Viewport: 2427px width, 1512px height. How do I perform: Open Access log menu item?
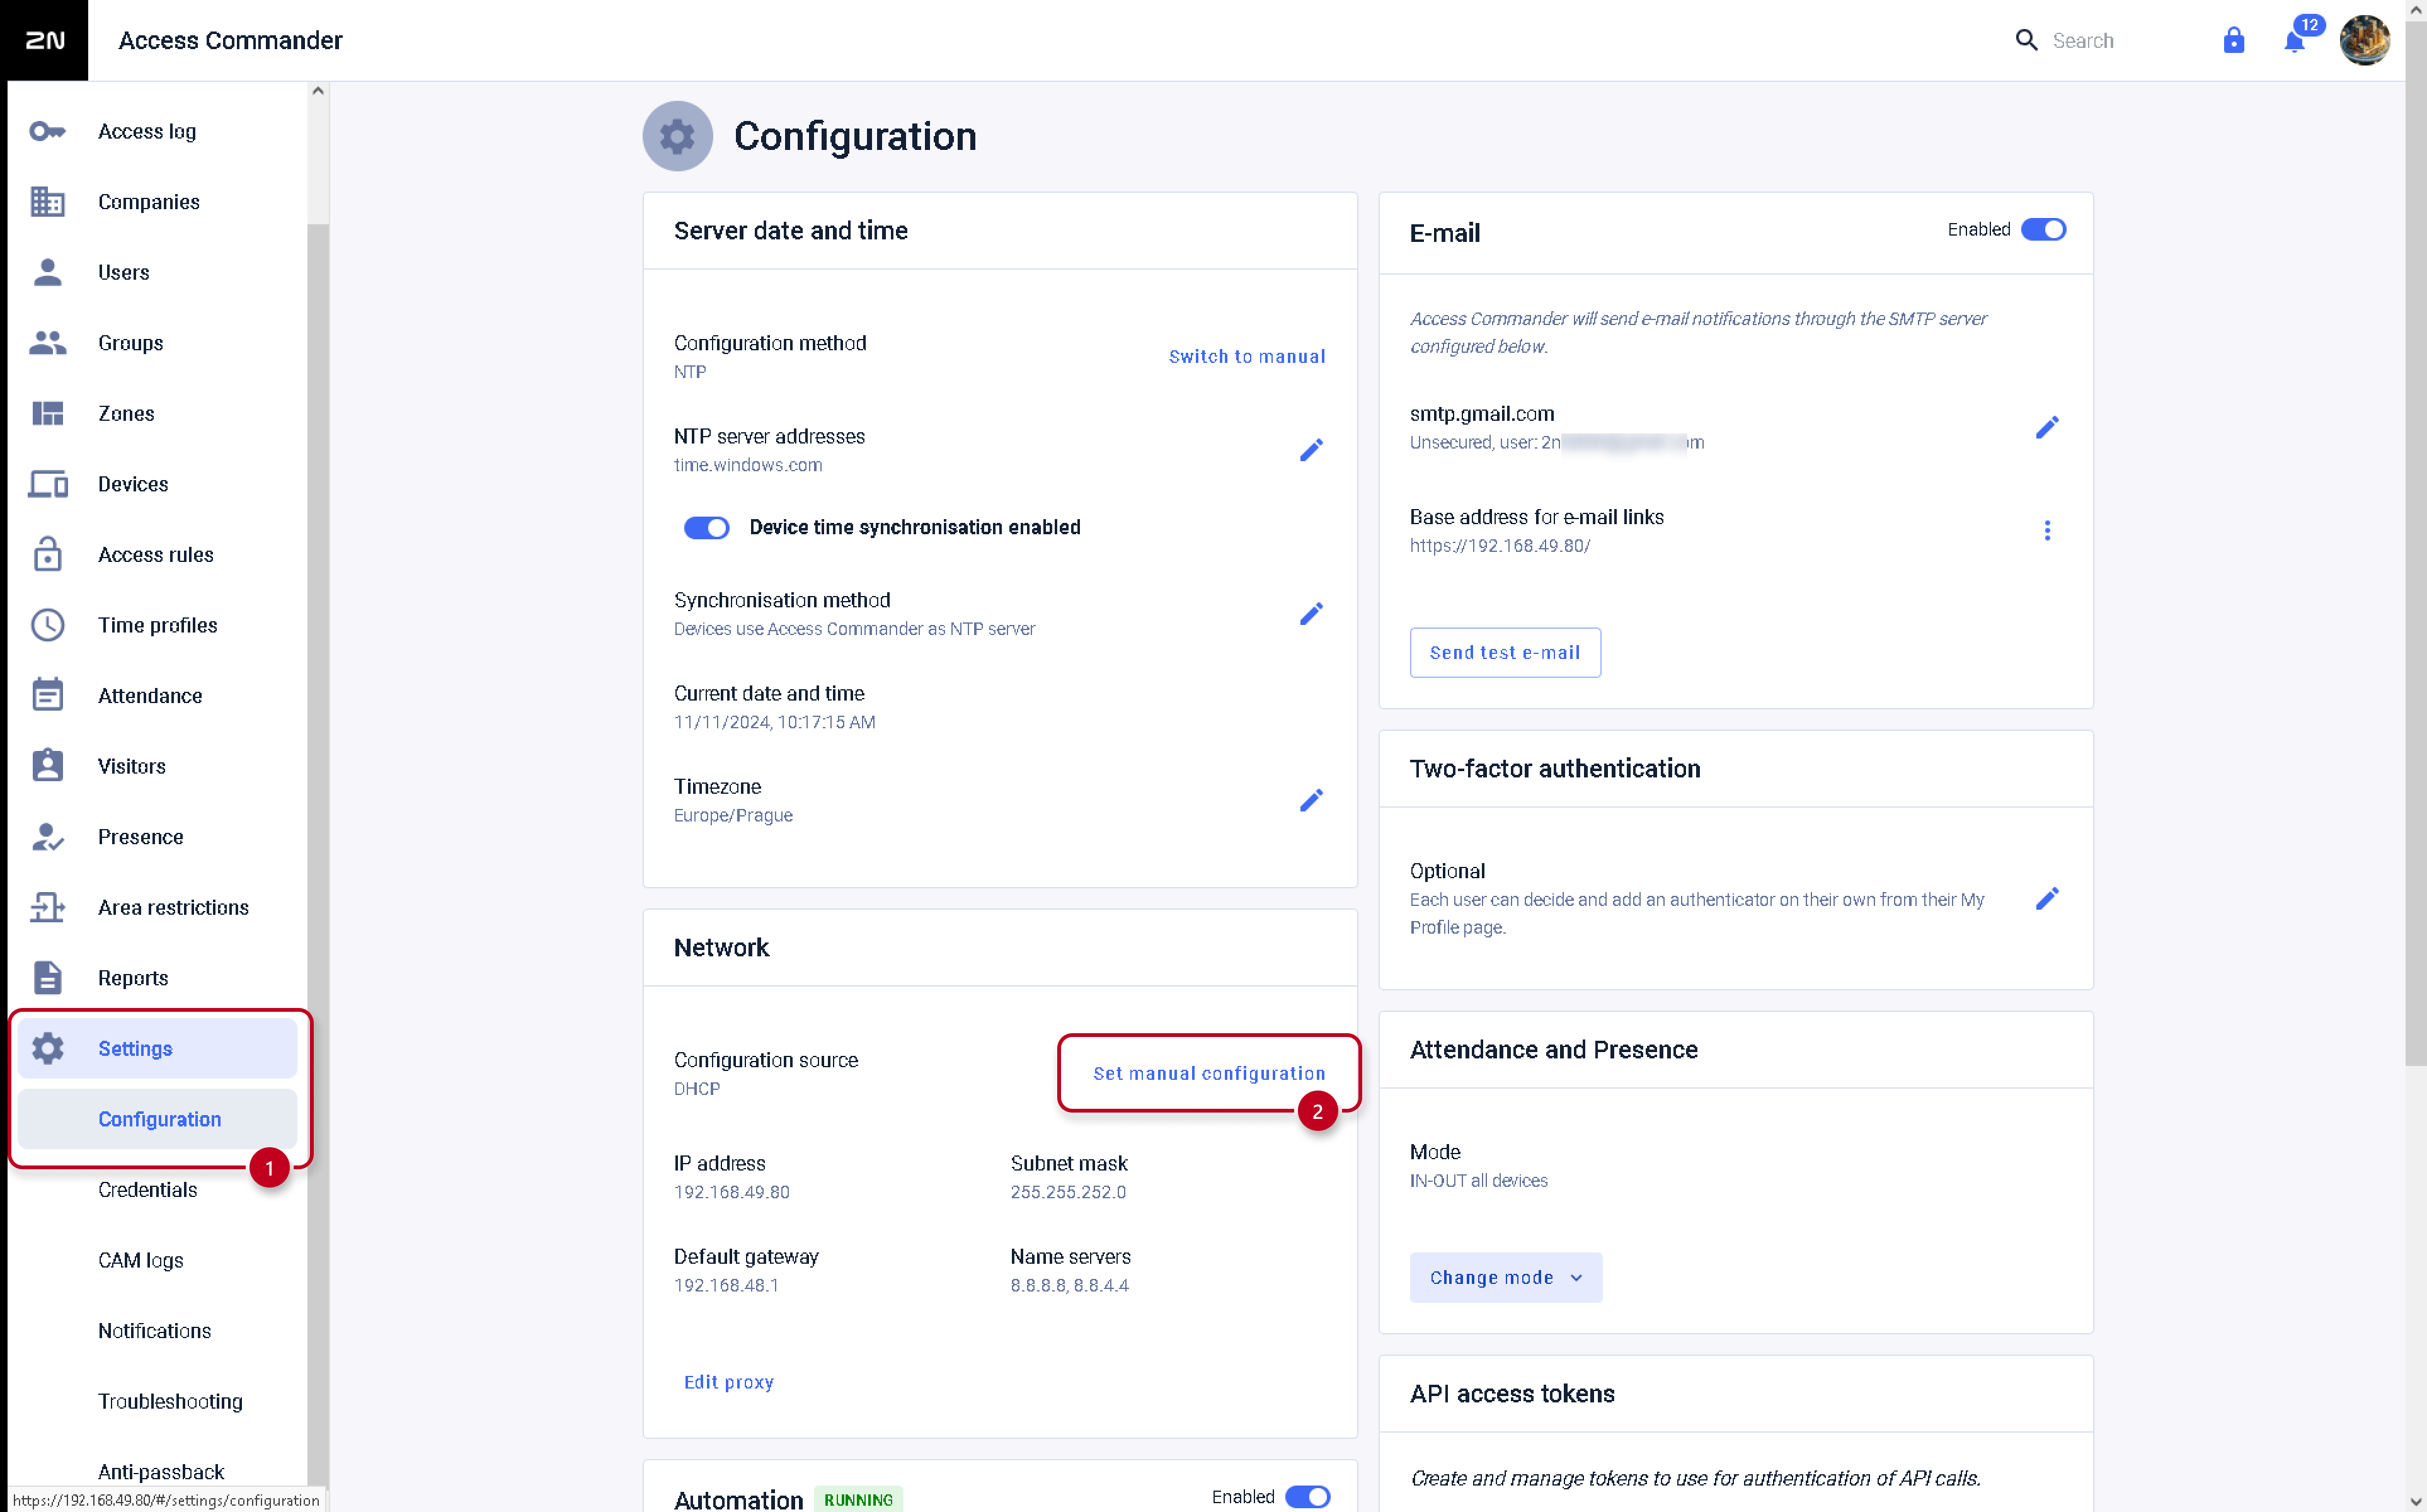click(x=157, y=131)
